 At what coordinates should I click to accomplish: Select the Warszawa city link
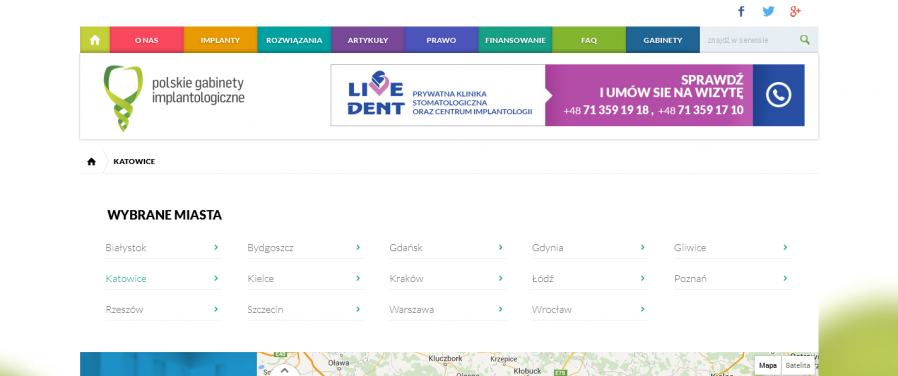(412, 310)
